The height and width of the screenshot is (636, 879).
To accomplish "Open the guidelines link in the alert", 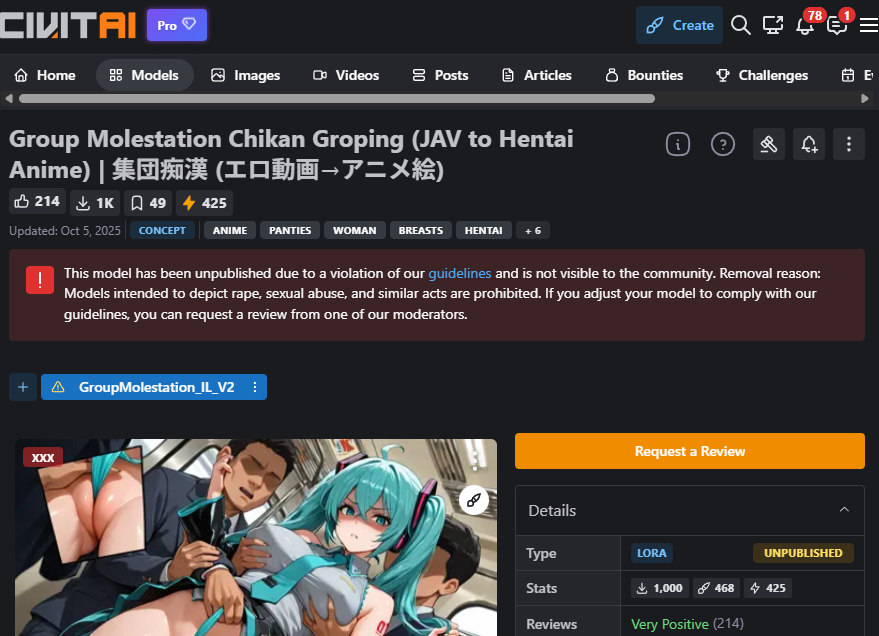I will 460,273.
